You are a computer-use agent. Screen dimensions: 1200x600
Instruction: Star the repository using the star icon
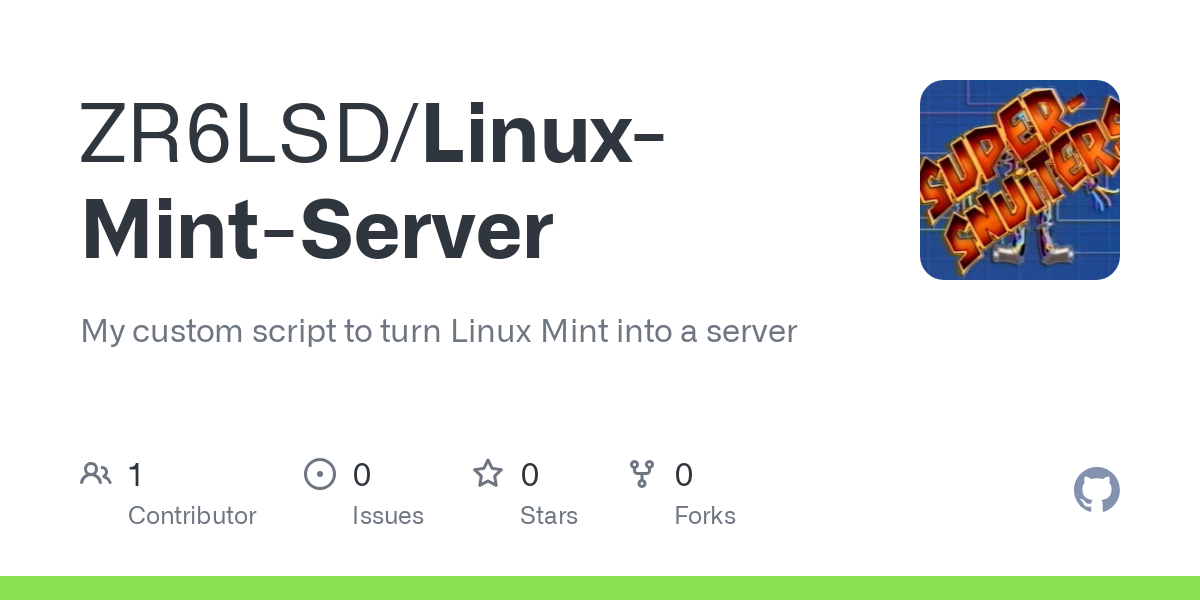488,473
